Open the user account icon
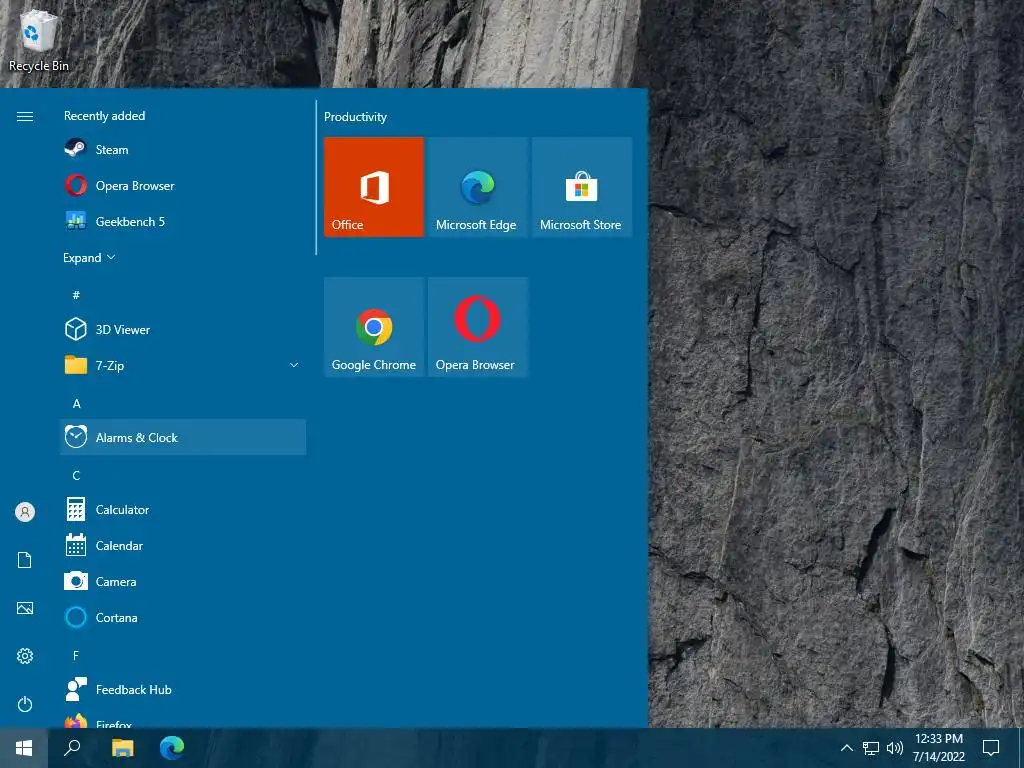Viewport: 1024px width, 768px height. click(x=25, y=512)
